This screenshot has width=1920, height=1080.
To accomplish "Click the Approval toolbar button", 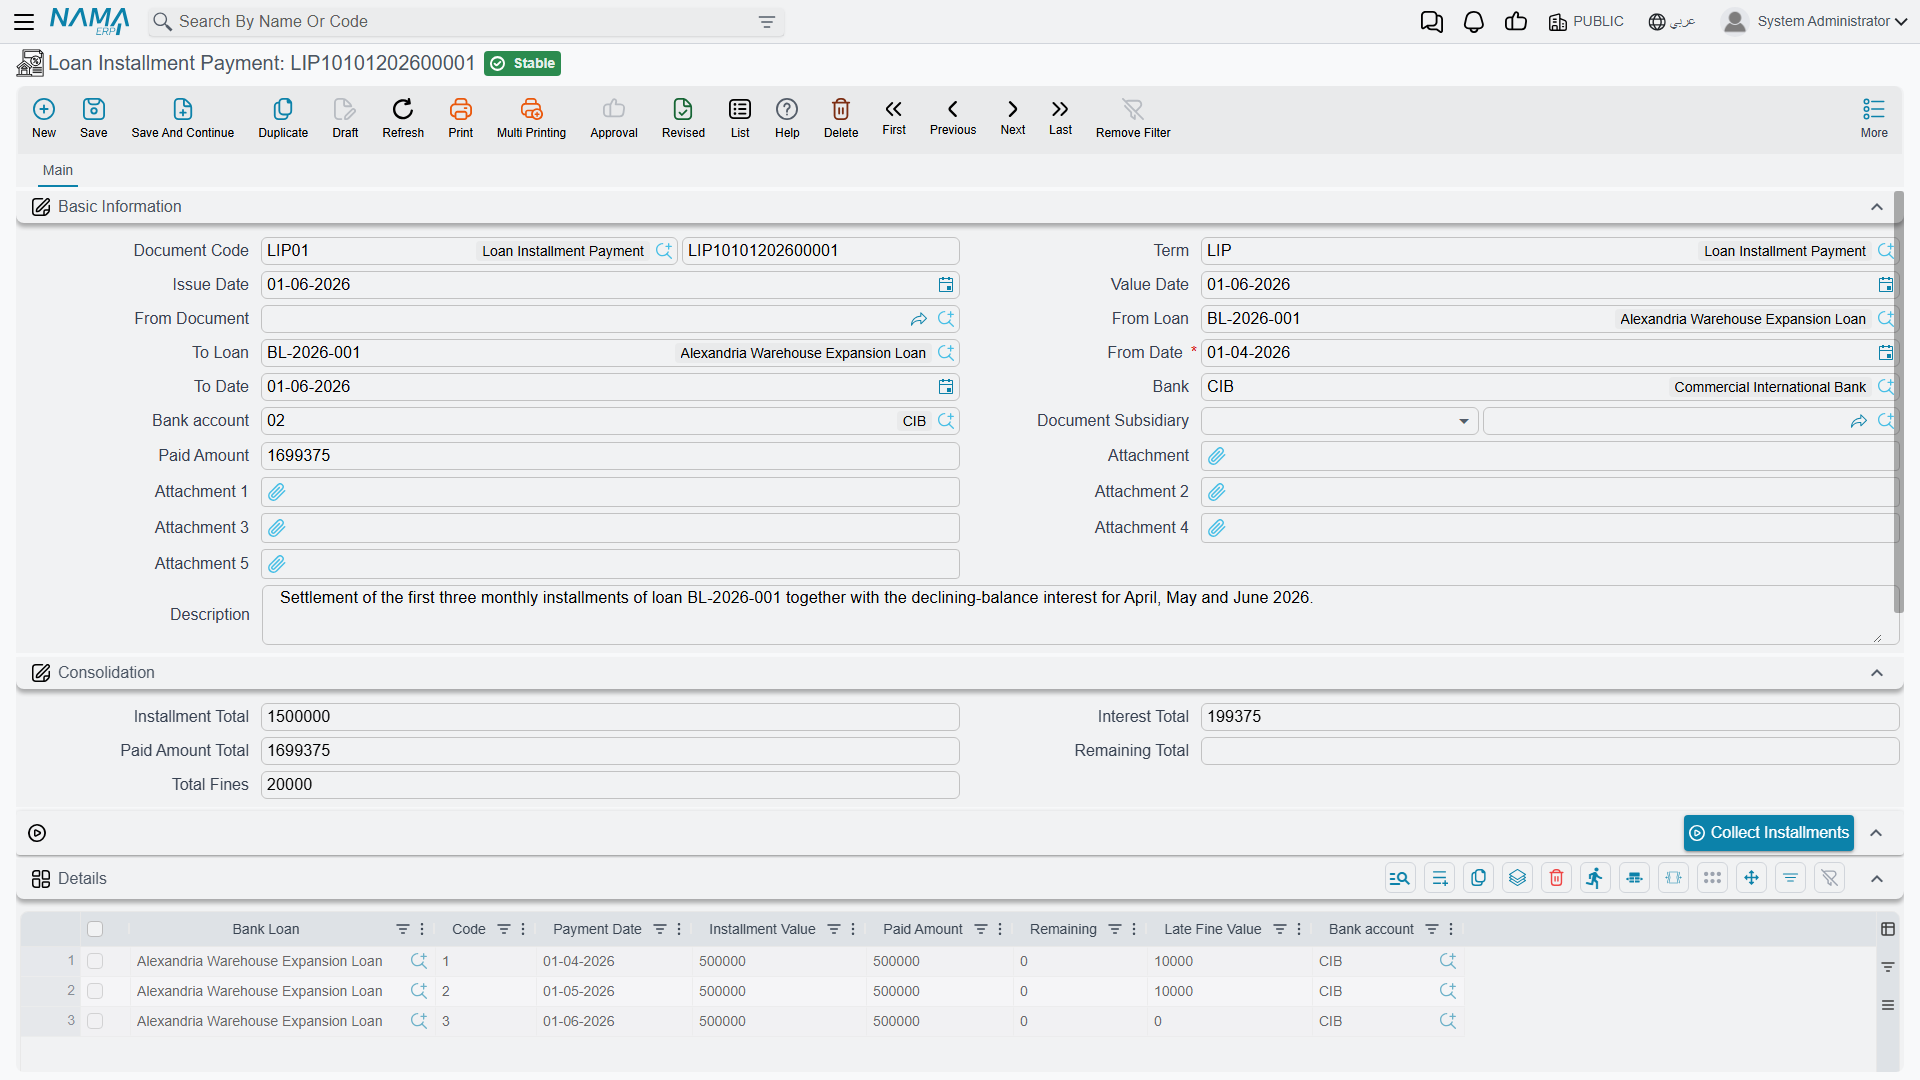I will click(x=614, y=117).
